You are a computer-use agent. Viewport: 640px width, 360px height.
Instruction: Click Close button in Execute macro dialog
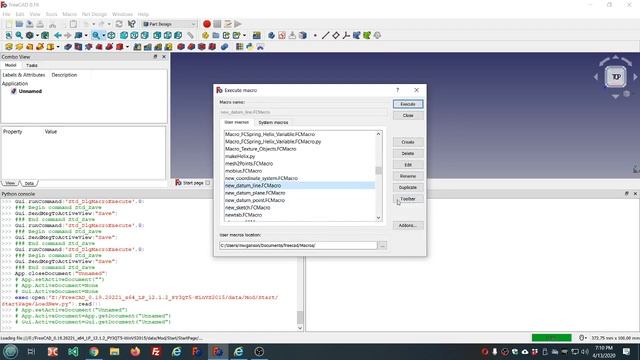click(408, 116)
